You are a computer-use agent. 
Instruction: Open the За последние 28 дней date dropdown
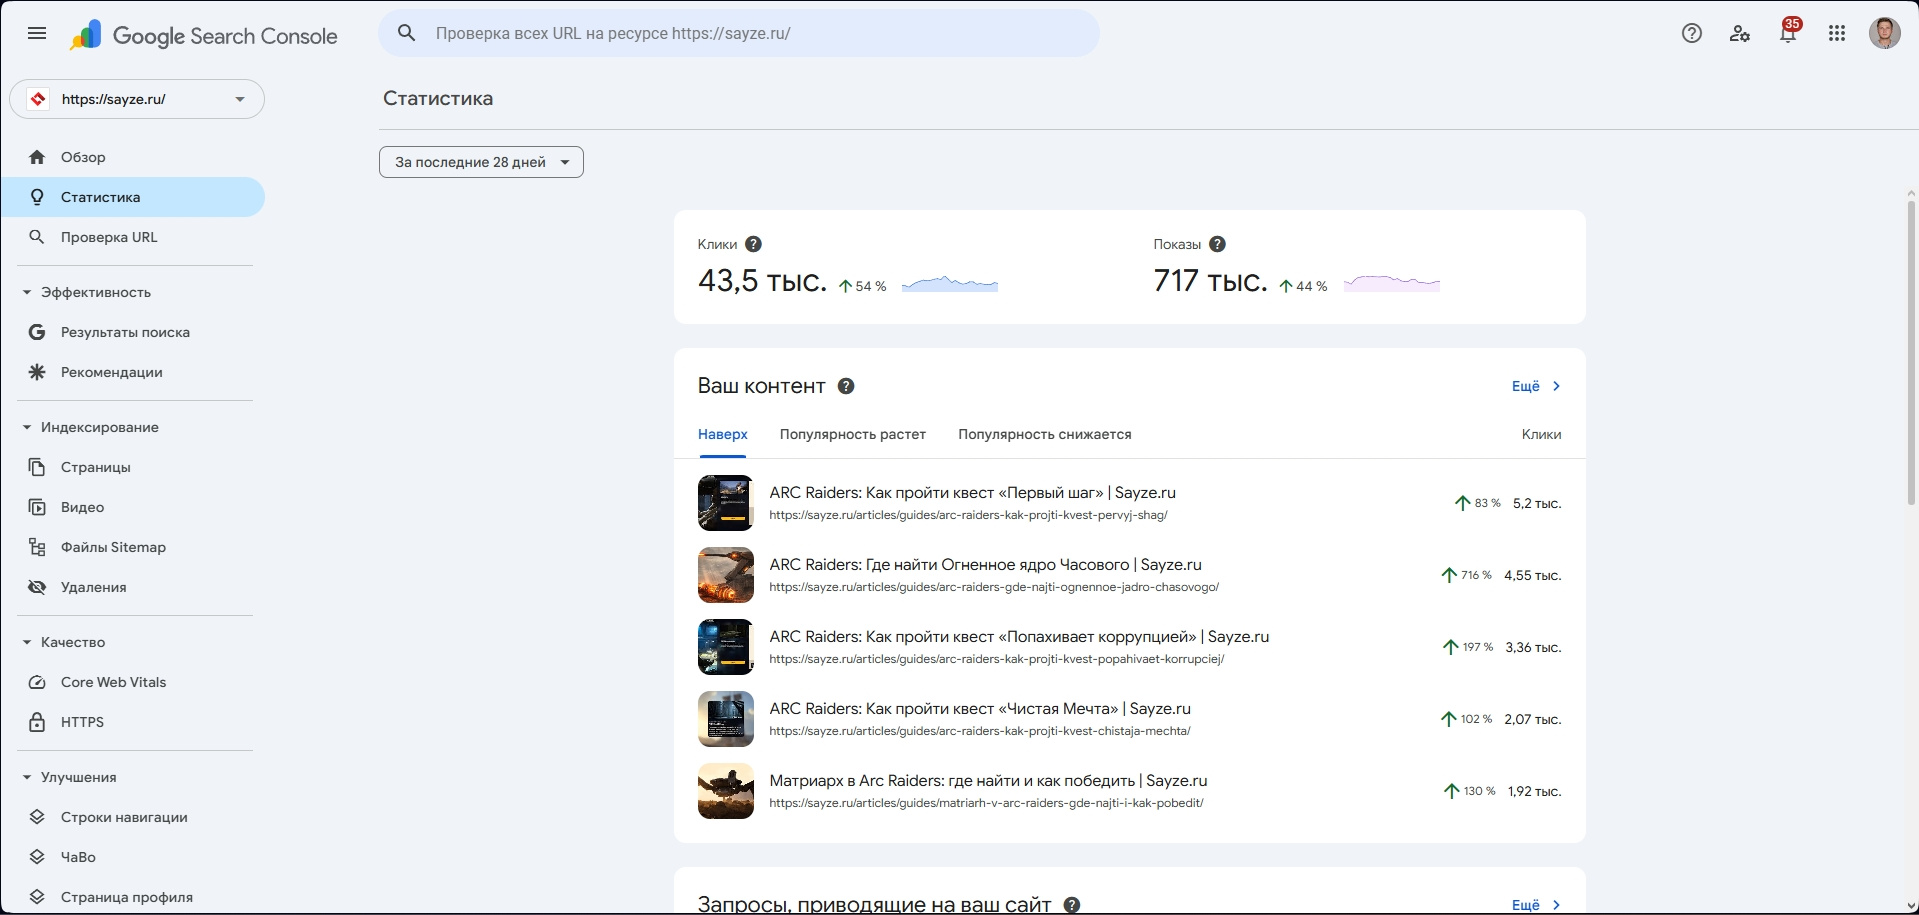tap(481, 162)
